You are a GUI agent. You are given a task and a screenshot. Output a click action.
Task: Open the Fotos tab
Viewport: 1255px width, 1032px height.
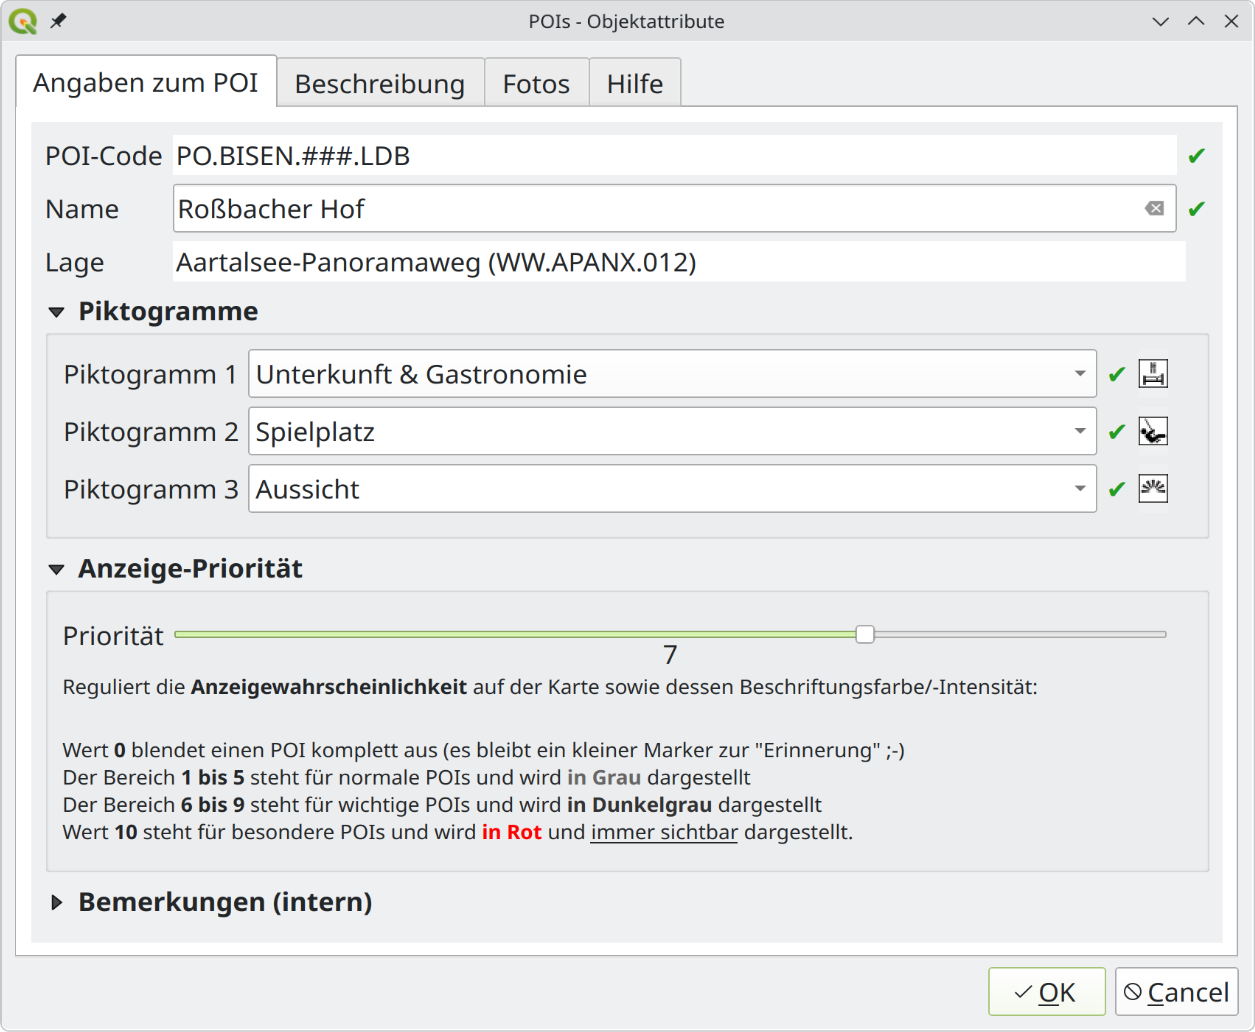(536, 84)
